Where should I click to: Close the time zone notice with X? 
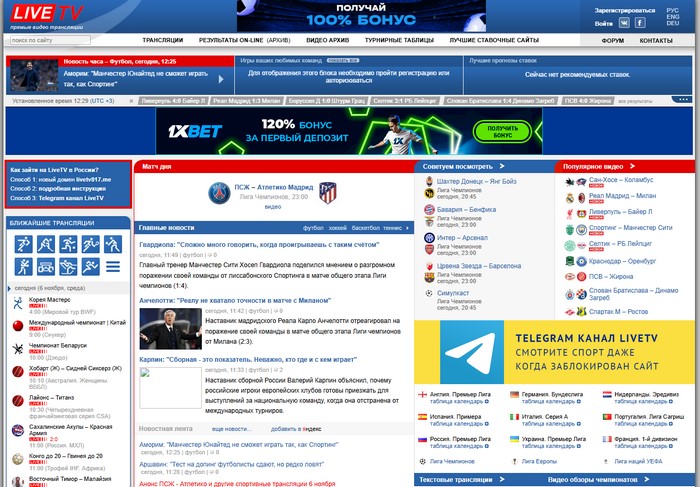(x=131, y=101)
